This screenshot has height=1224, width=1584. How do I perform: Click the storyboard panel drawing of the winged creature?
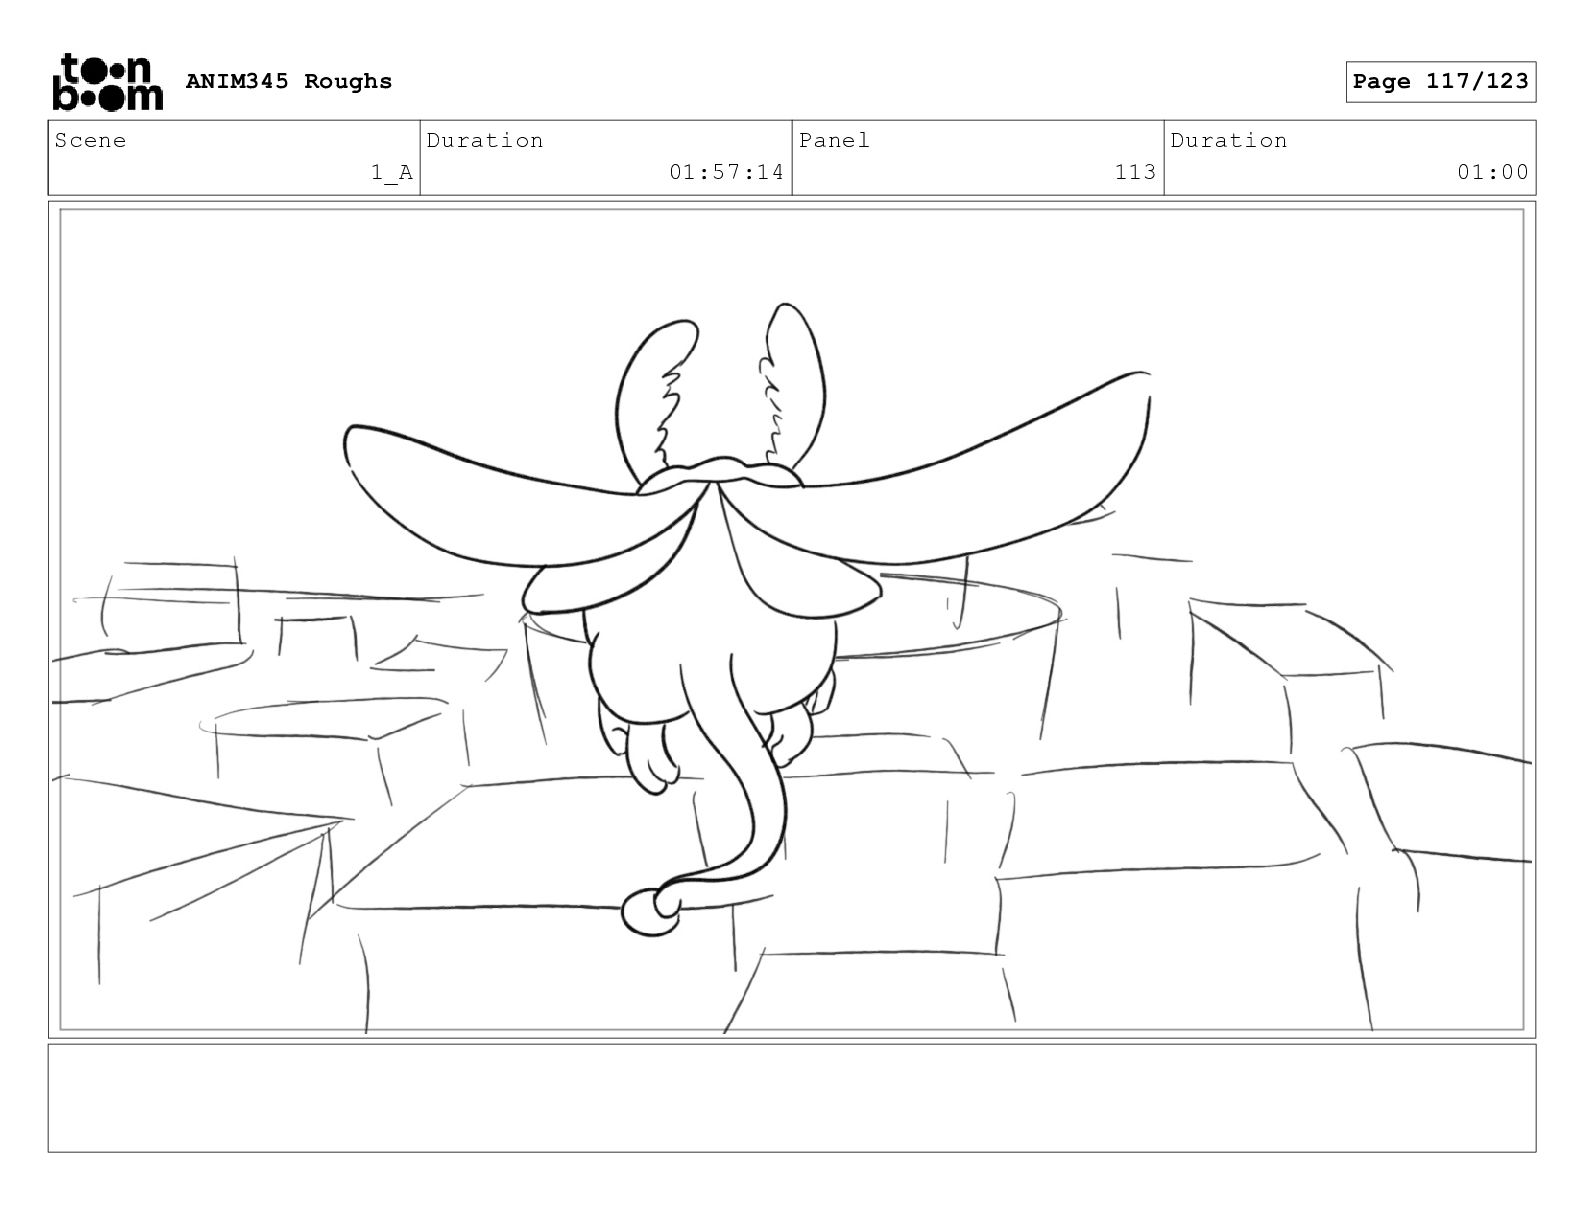click(792, 619)
